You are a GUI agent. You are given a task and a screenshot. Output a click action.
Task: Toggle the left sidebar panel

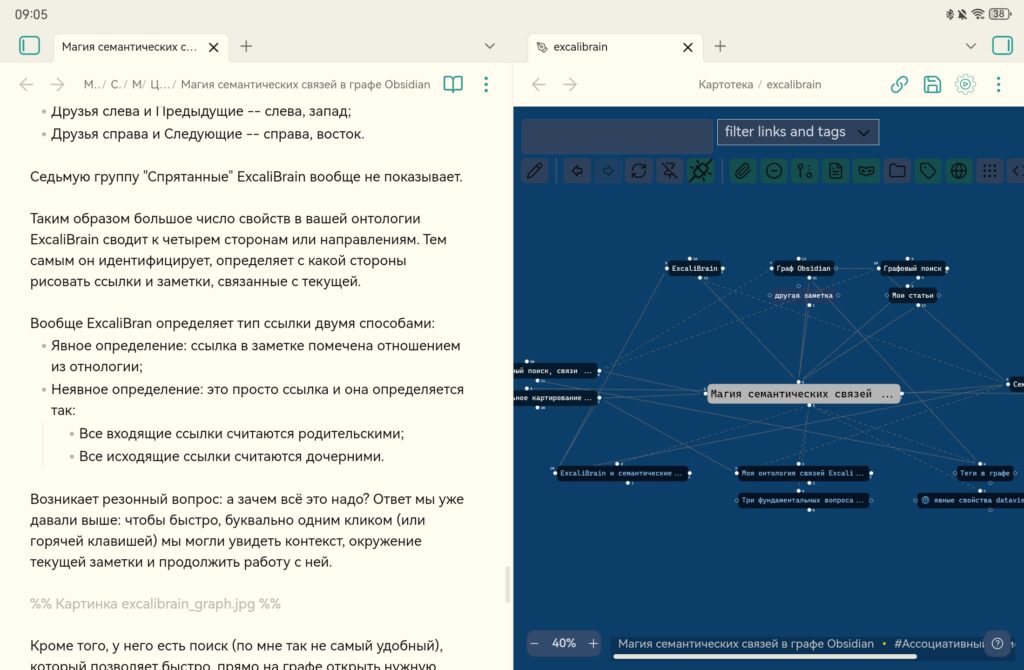tap(29, 46)
